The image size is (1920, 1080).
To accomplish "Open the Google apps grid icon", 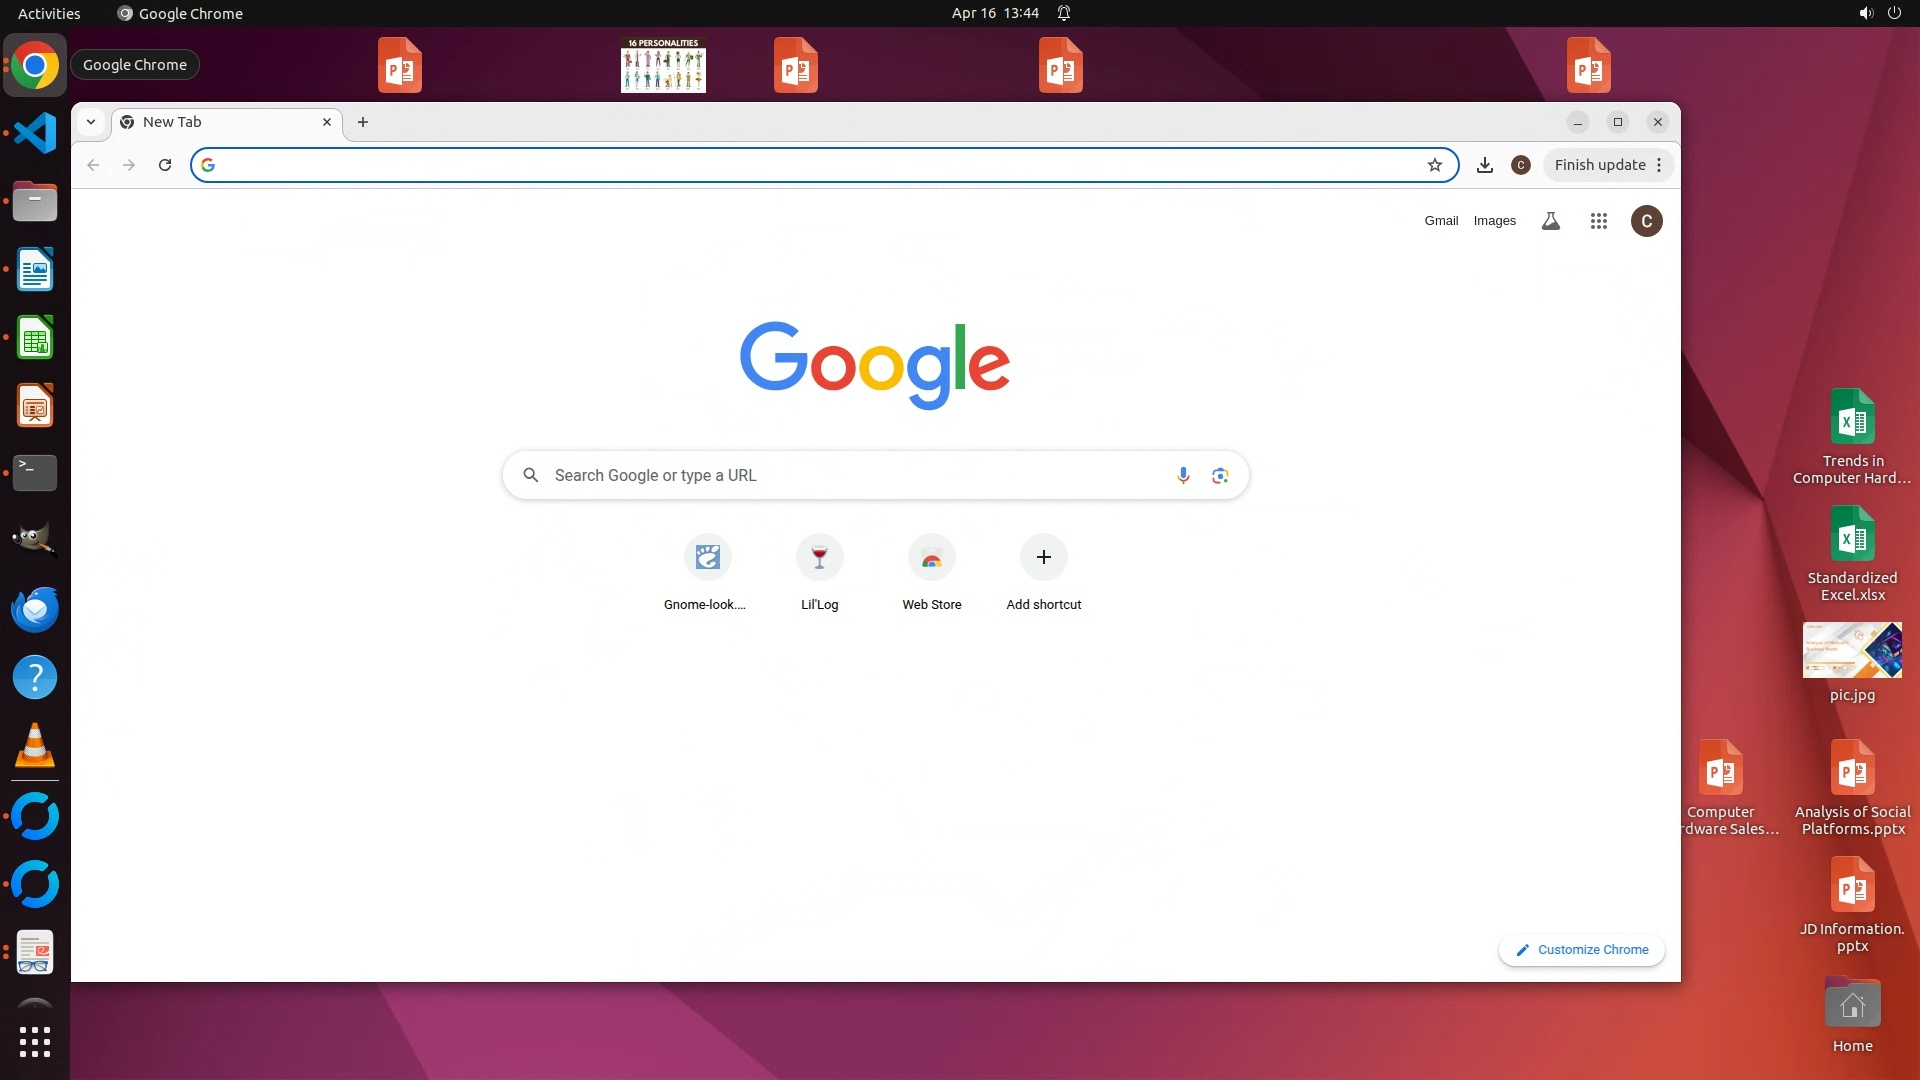I will [1598, 221].
